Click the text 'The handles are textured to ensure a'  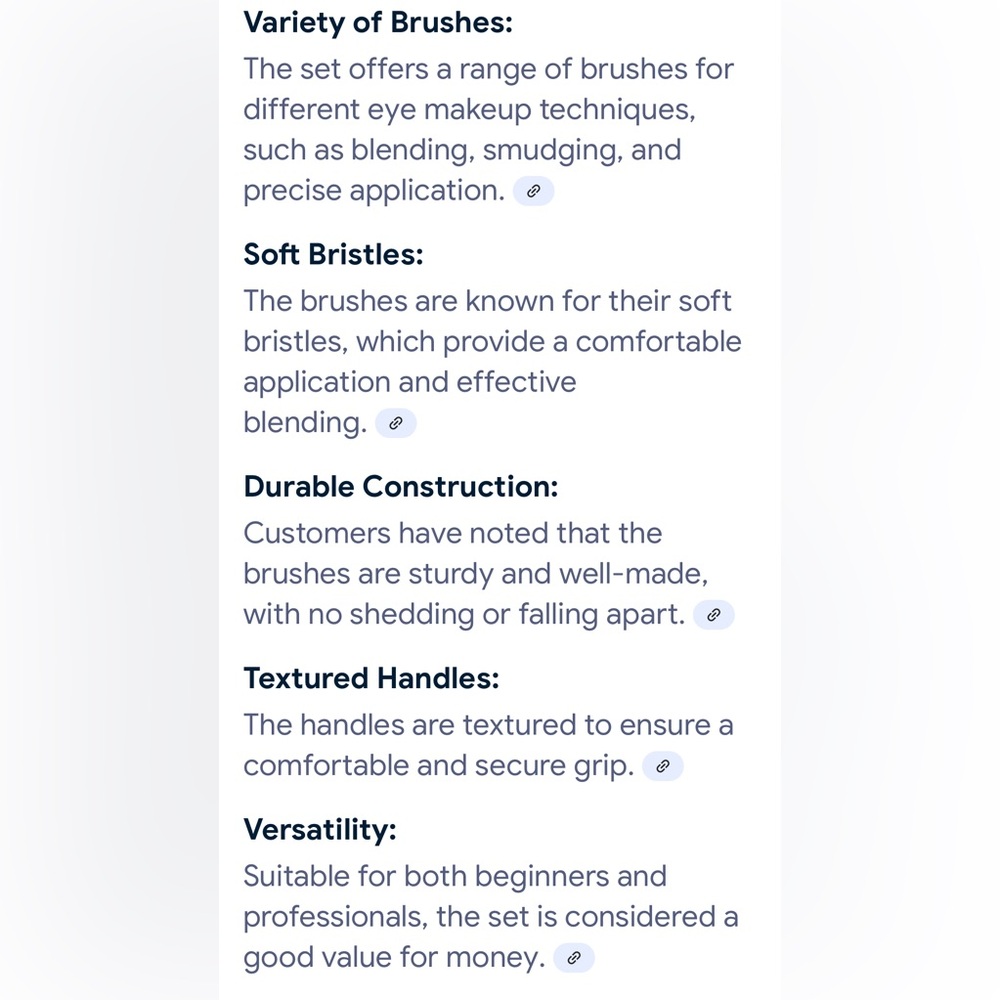[x=489, y=725]
